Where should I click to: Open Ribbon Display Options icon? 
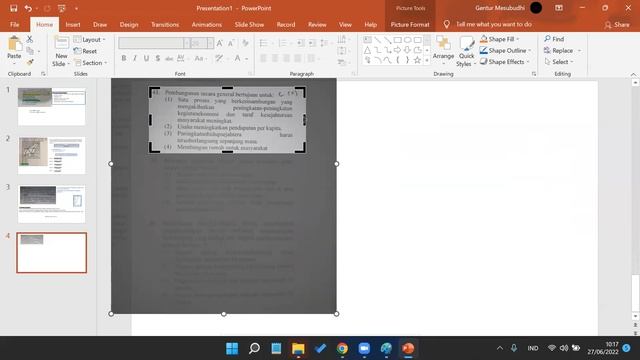click(559, 8)
